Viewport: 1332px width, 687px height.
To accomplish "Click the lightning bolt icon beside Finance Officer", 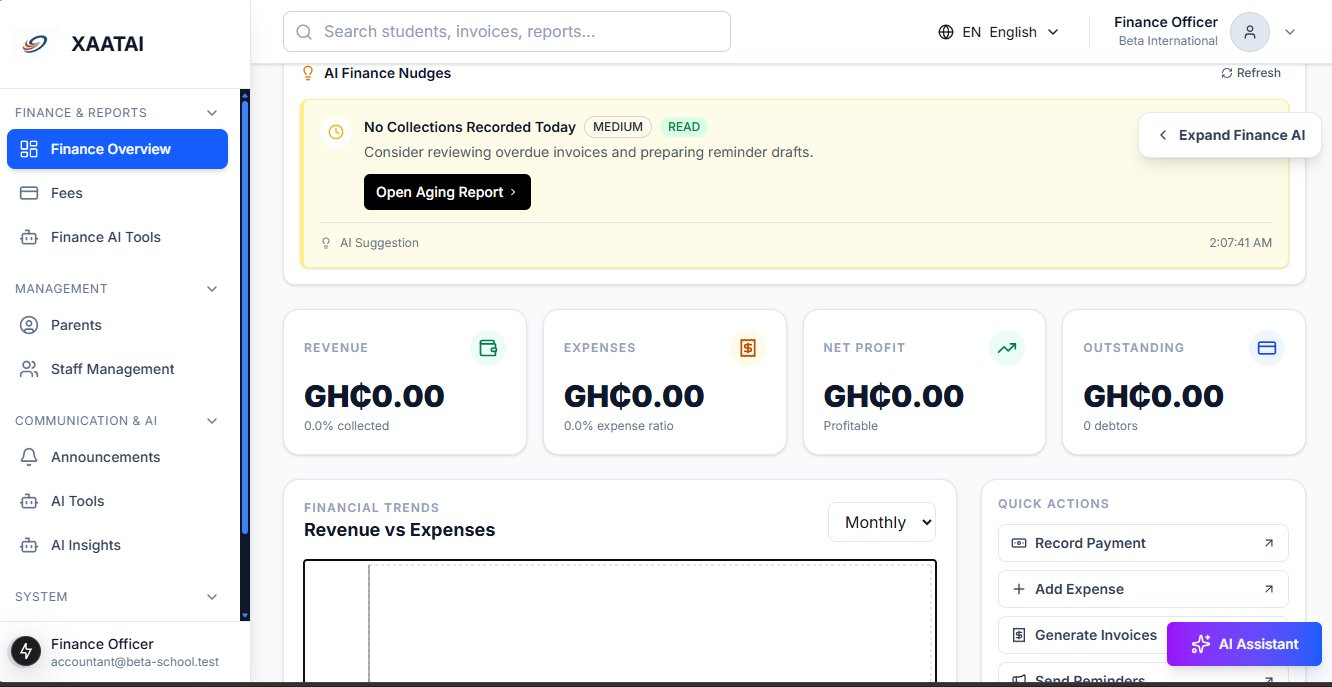I will click(x=26, y=651).
